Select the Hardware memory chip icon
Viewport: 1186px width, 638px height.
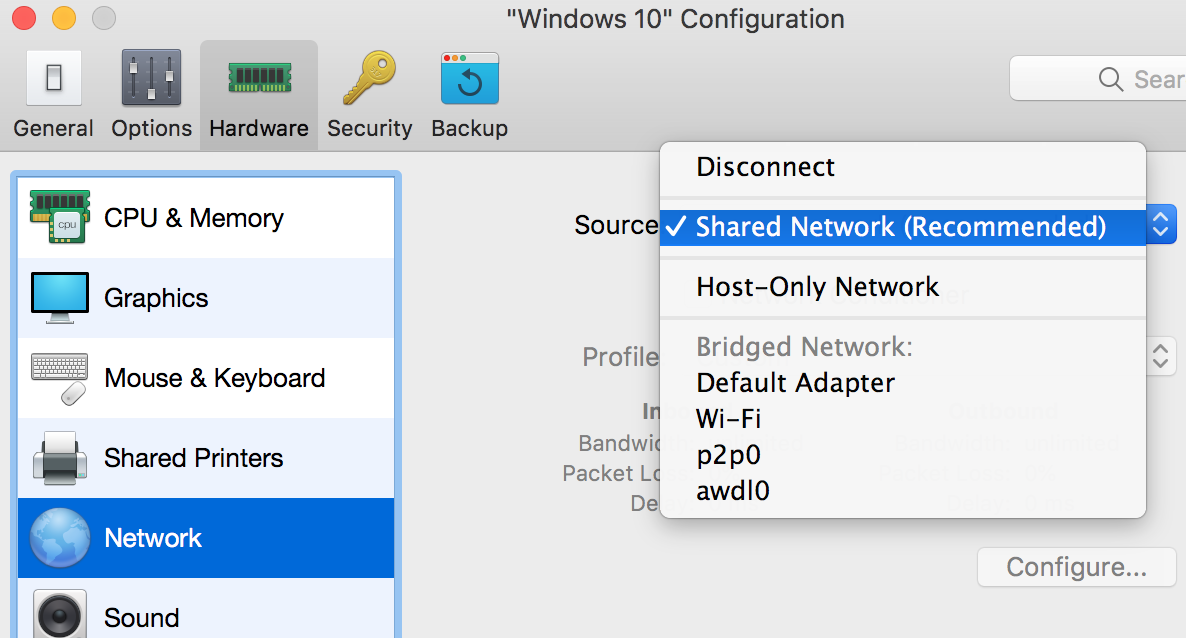pos(258,79)
